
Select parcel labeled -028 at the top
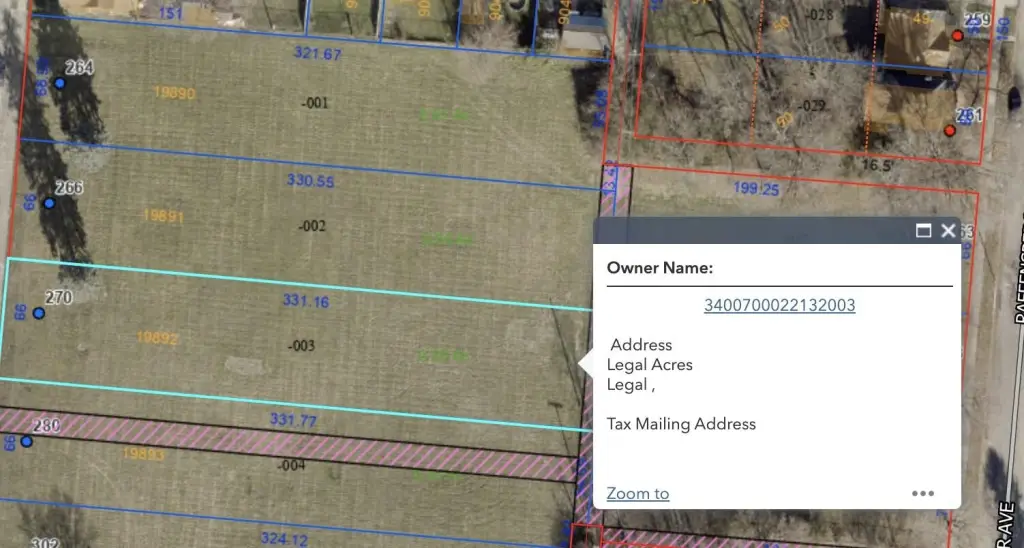[x=819, y=14]
